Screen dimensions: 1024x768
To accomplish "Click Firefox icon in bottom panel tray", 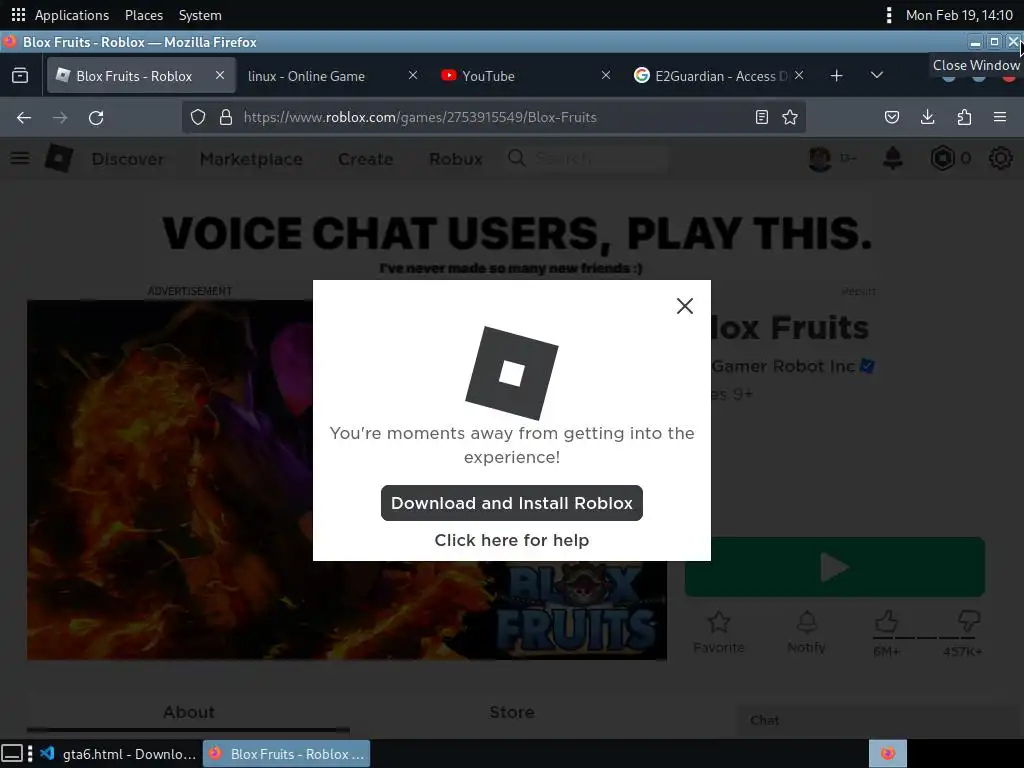I will [888, 754].
